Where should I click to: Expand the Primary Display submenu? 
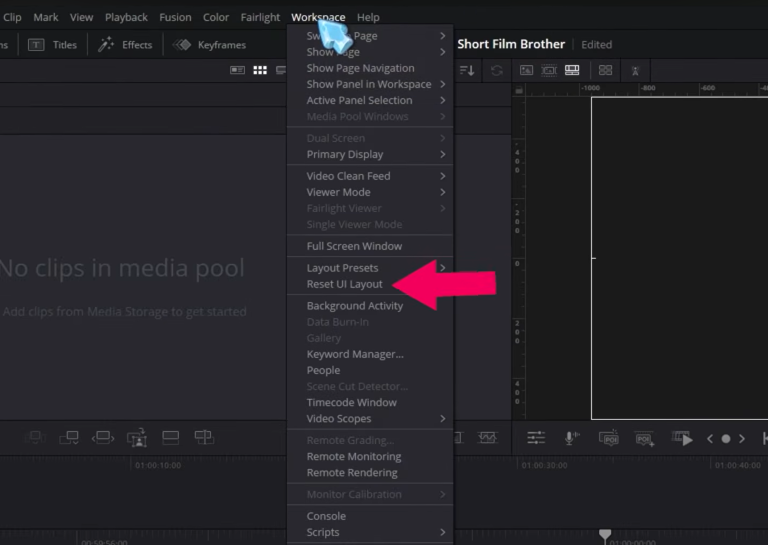[370, 154]
